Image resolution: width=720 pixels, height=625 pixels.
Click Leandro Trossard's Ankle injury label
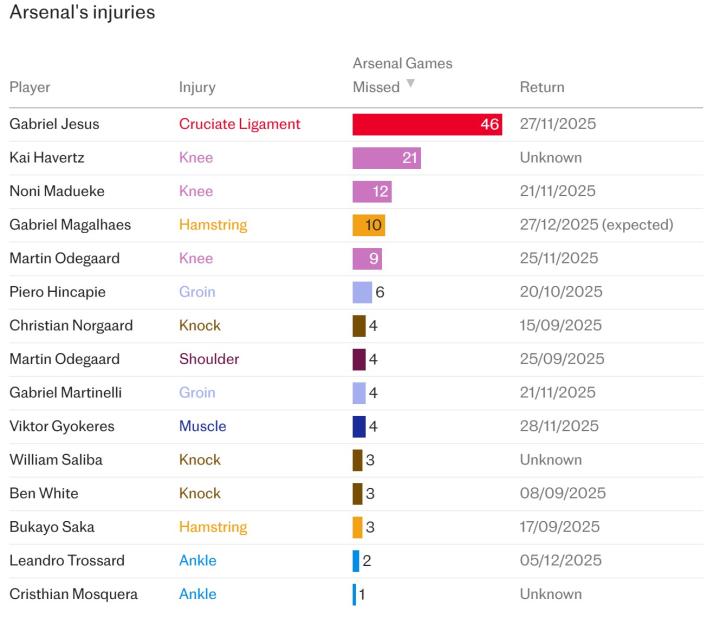(x=198, y=560)
